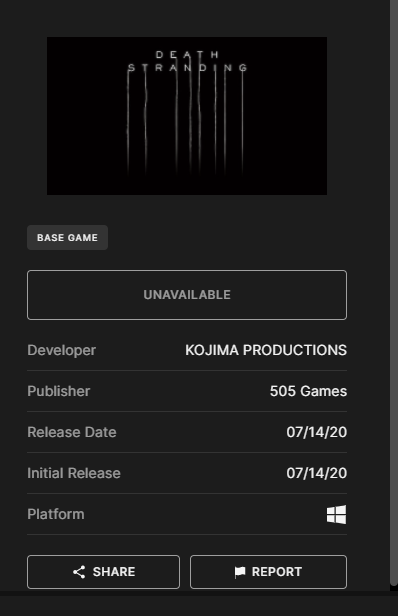
Task: Open the KOJIMA PRODUCTIONS developer link
Action: [x=266, y=350]
